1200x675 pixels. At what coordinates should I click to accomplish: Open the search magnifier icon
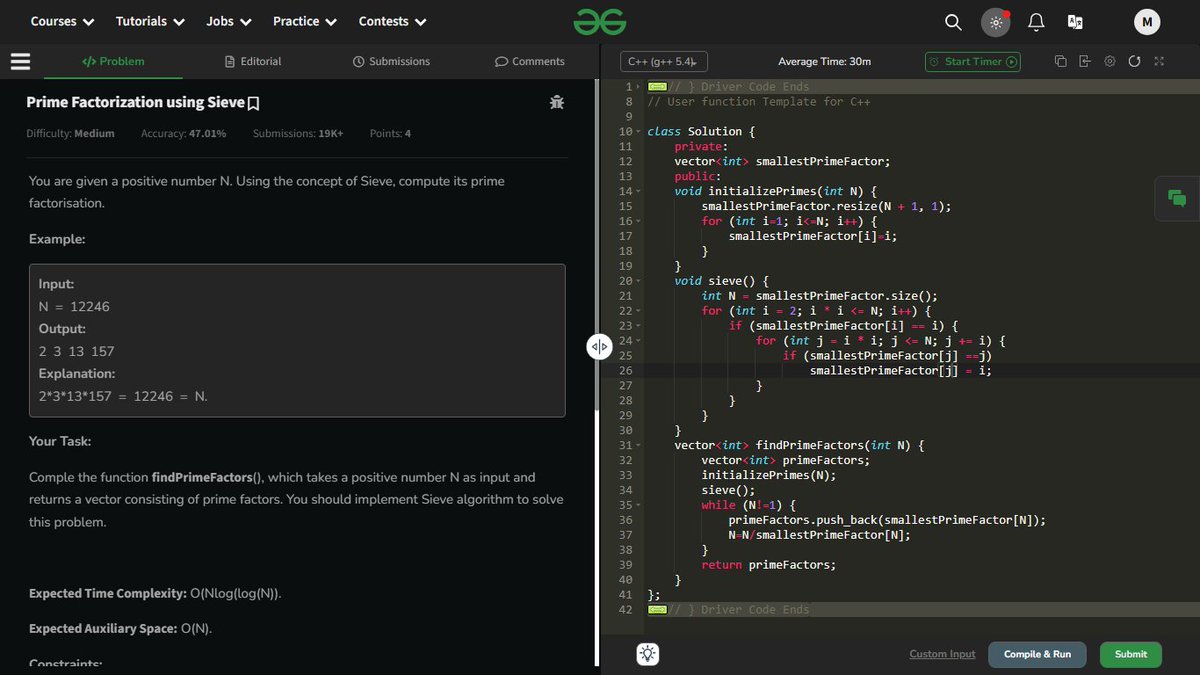pyautogui.click(x=953, y=22)
